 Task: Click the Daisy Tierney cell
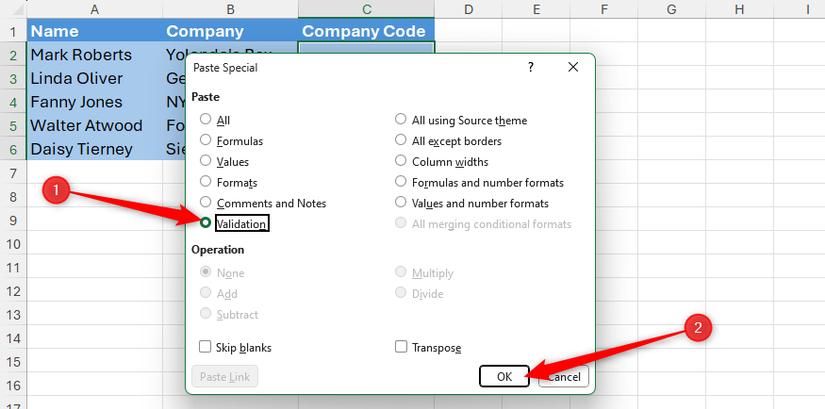pyautogui.click(x=95, y=149)
